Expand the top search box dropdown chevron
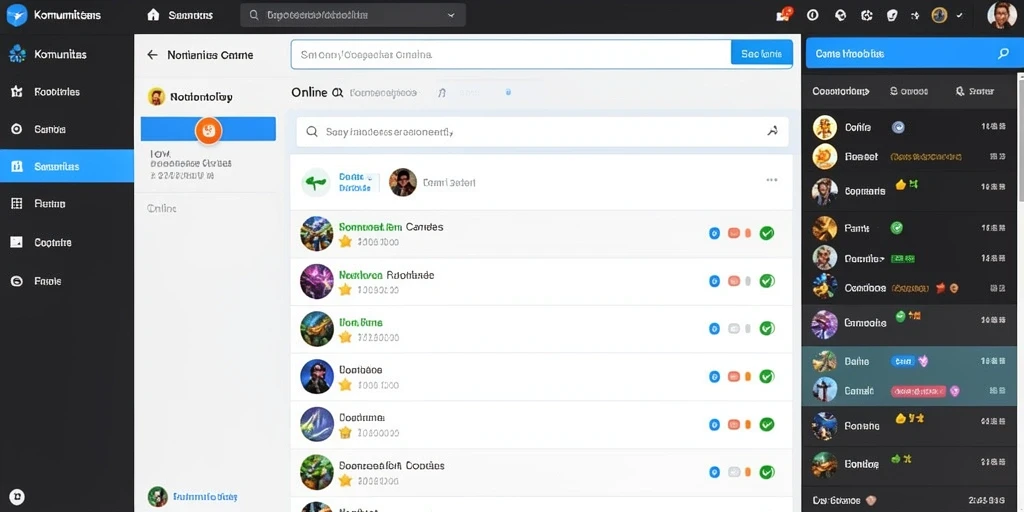 (451, 15)
